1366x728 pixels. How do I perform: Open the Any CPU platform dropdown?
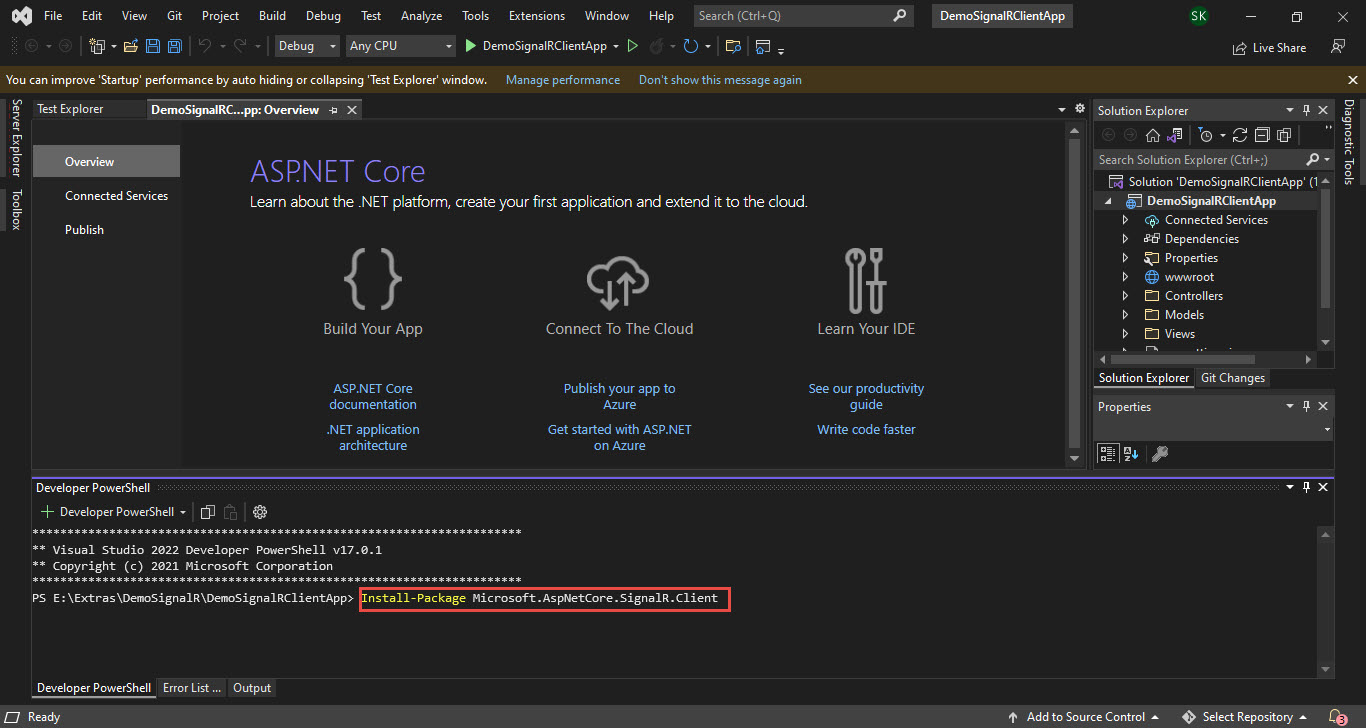pos(400,46)
